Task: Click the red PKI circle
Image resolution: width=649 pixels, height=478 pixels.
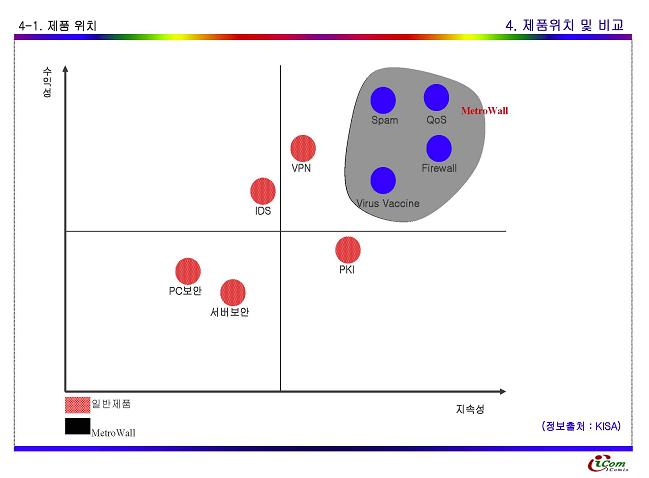Action: pos(348,249)
